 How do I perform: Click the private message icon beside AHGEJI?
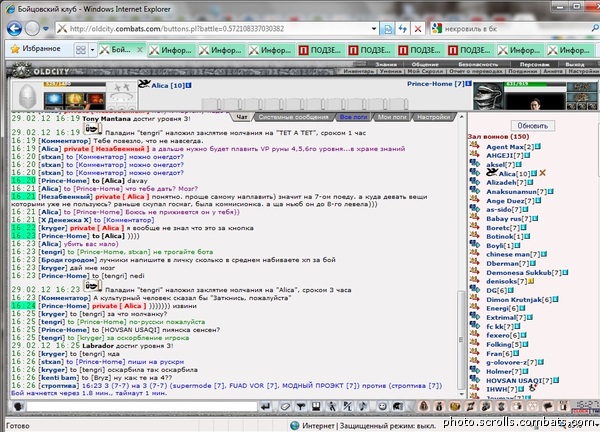(475, 154)
